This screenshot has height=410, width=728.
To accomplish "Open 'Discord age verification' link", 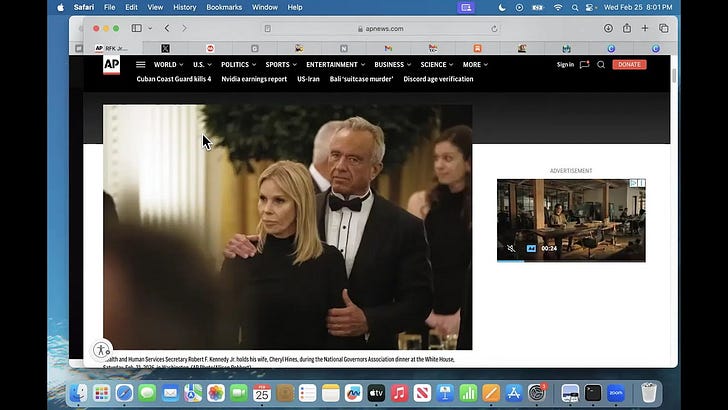I will pyautogui.click(x=438, y=79).
